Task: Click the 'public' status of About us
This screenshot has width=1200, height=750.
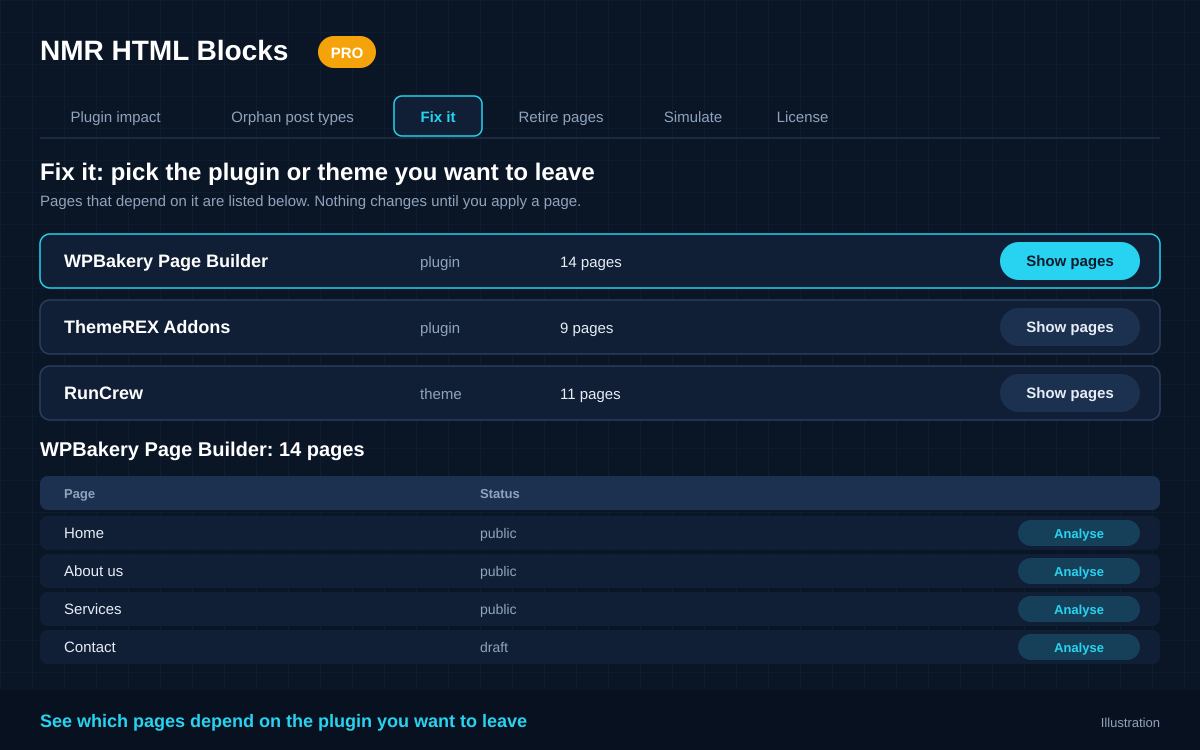Action: click(x=498, y=571)
